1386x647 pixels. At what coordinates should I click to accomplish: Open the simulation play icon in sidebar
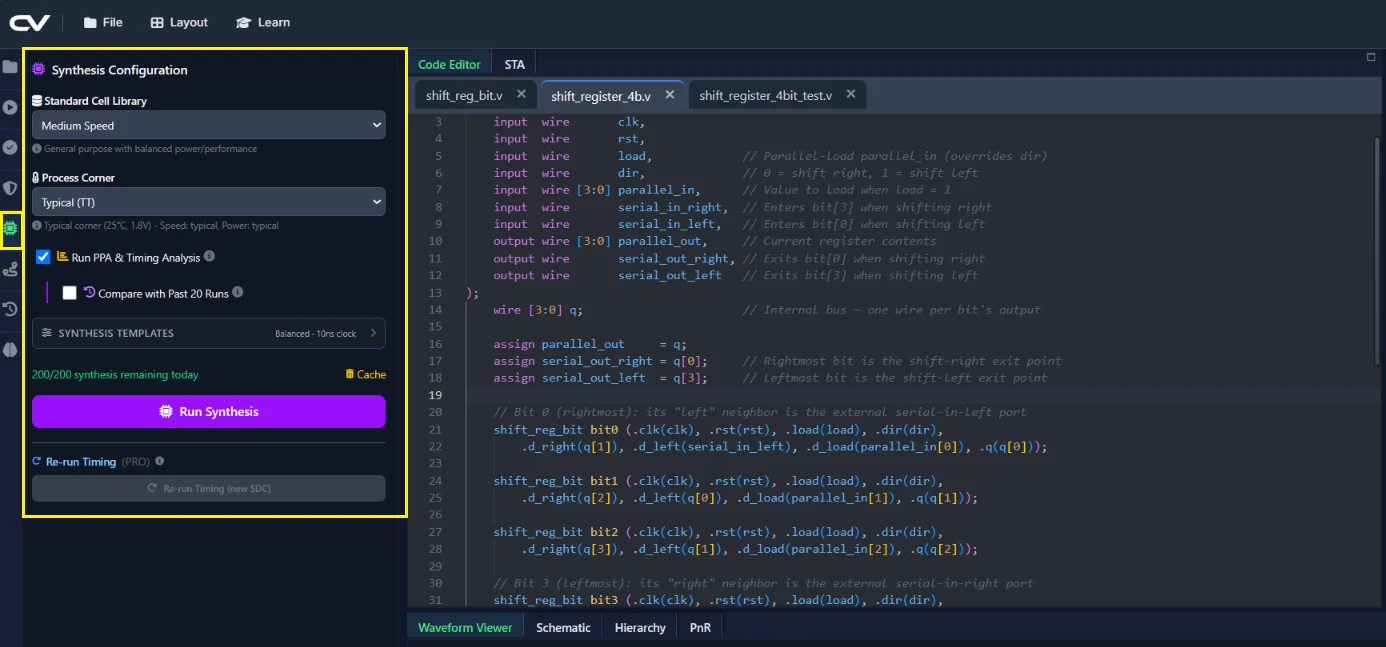pyautogui.click(x=10, y=107)
